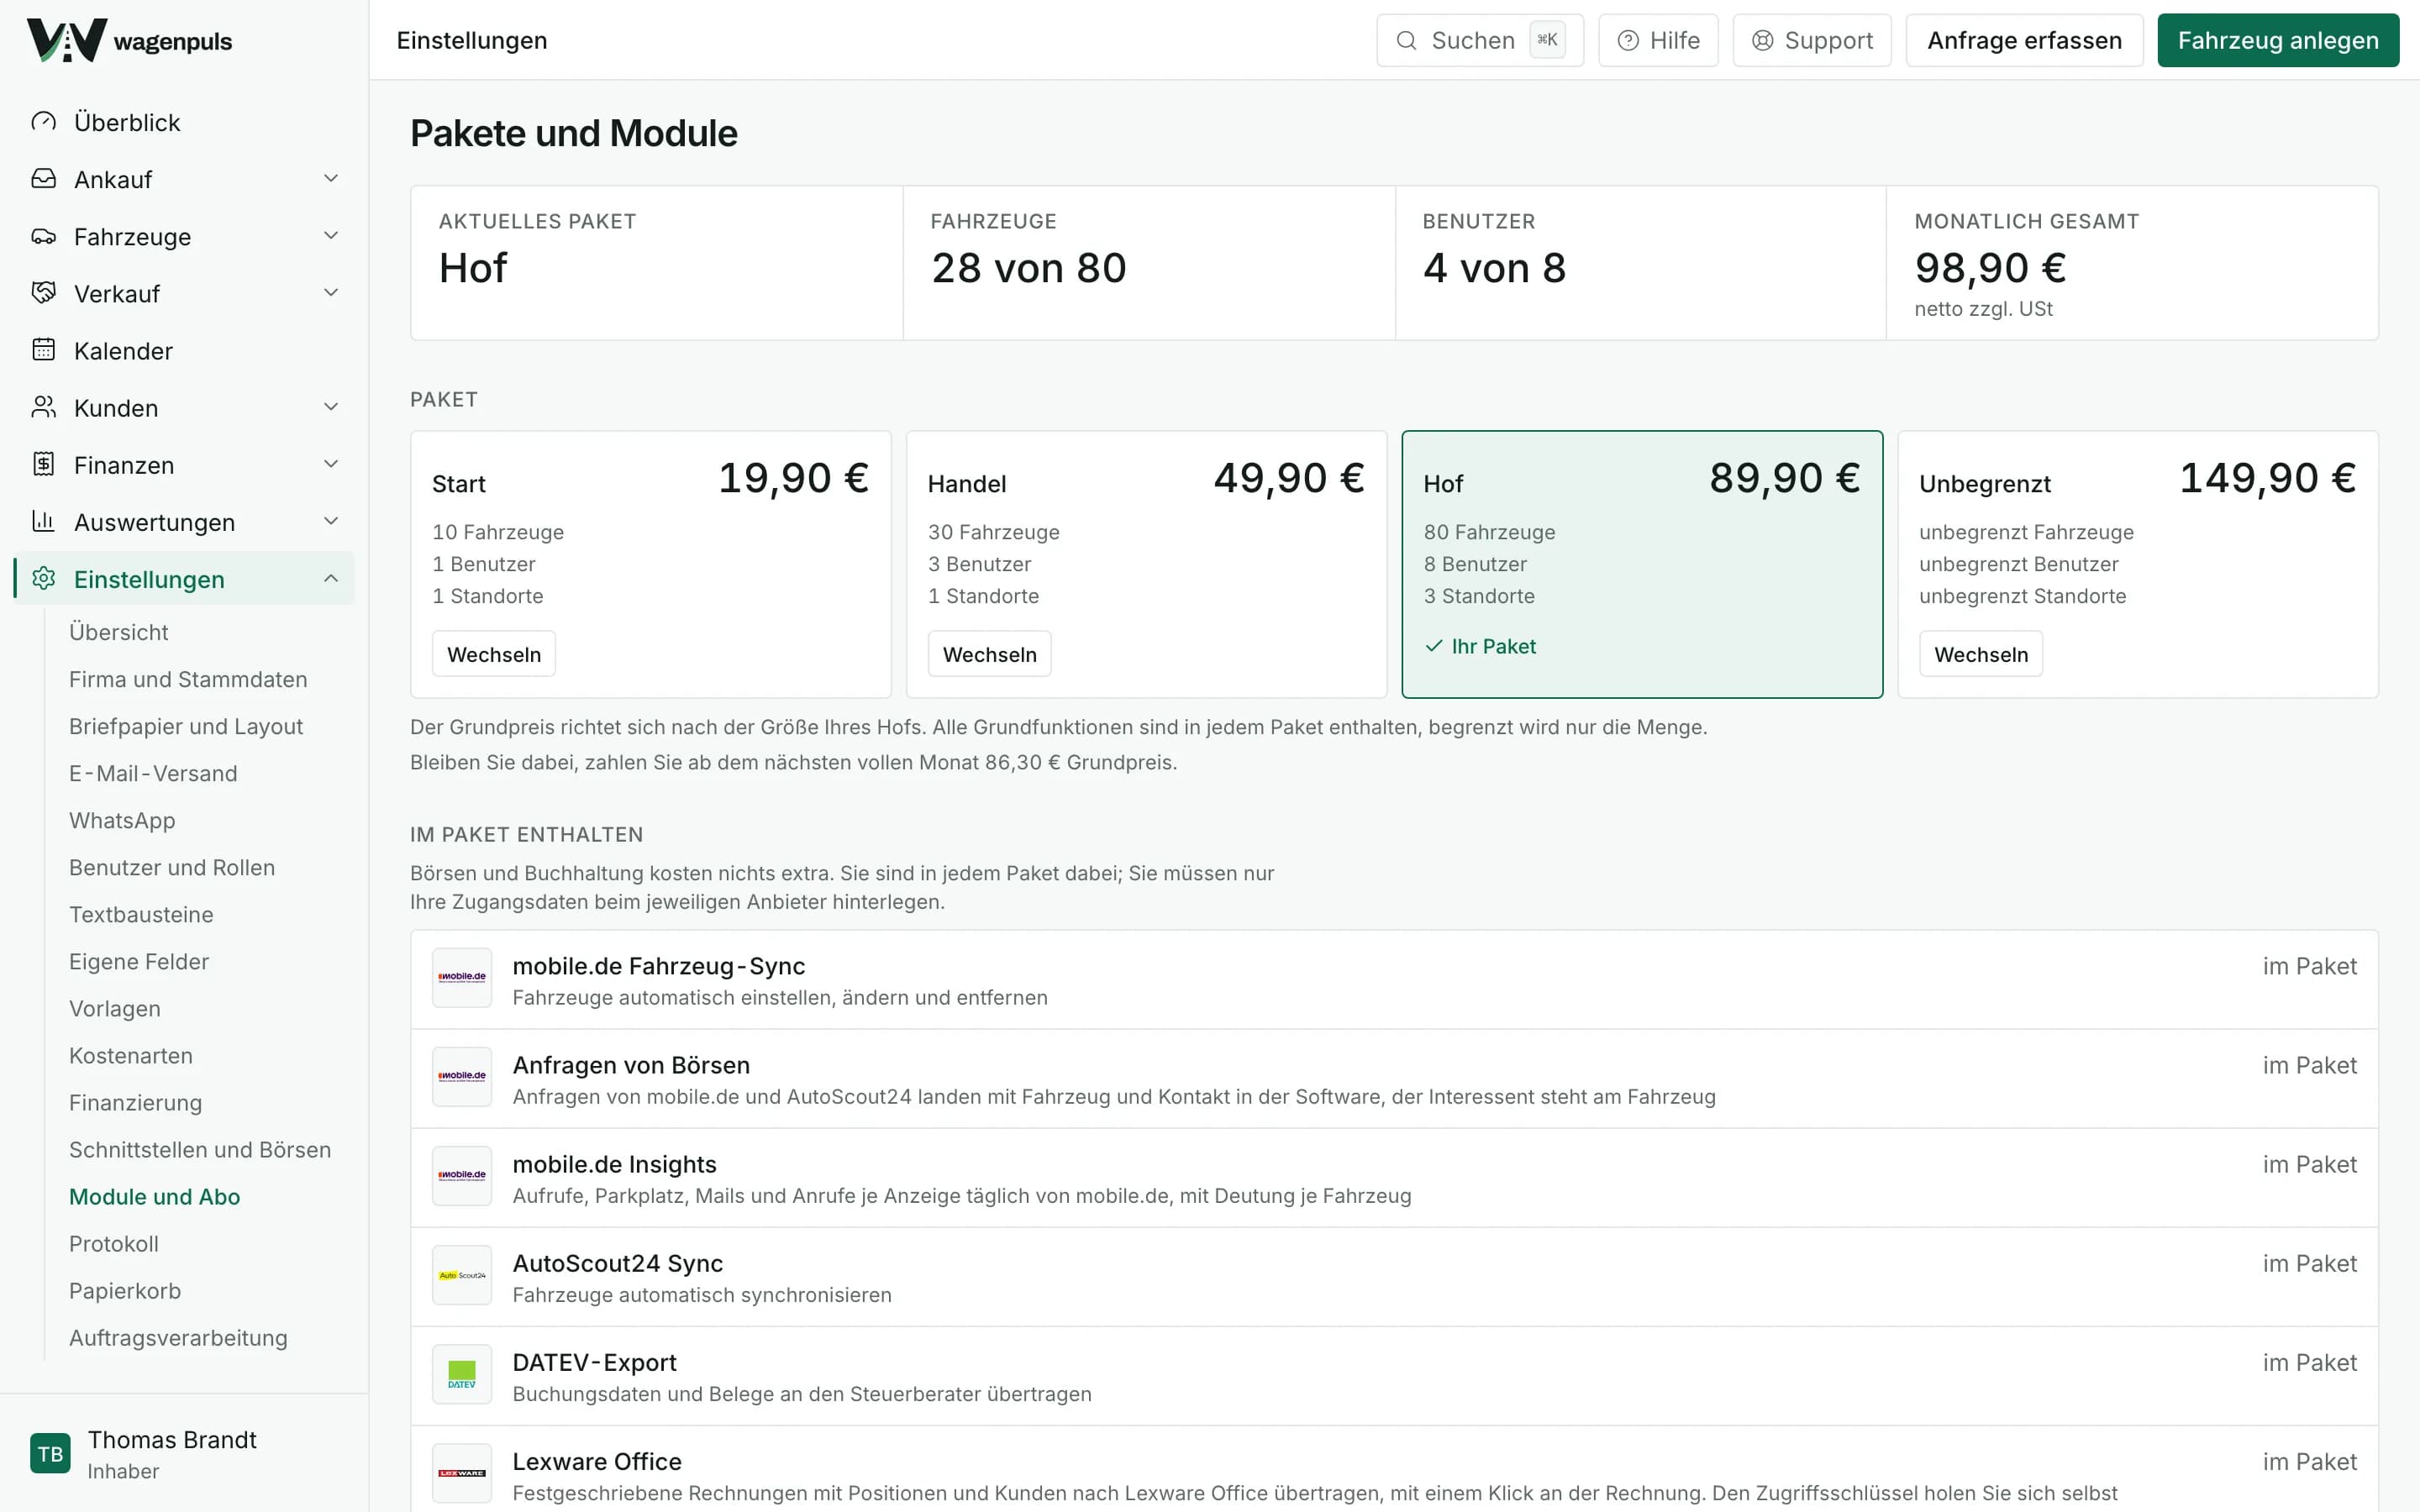Open the Suchen search field

pyautogui.click(x=1480, y=40)
